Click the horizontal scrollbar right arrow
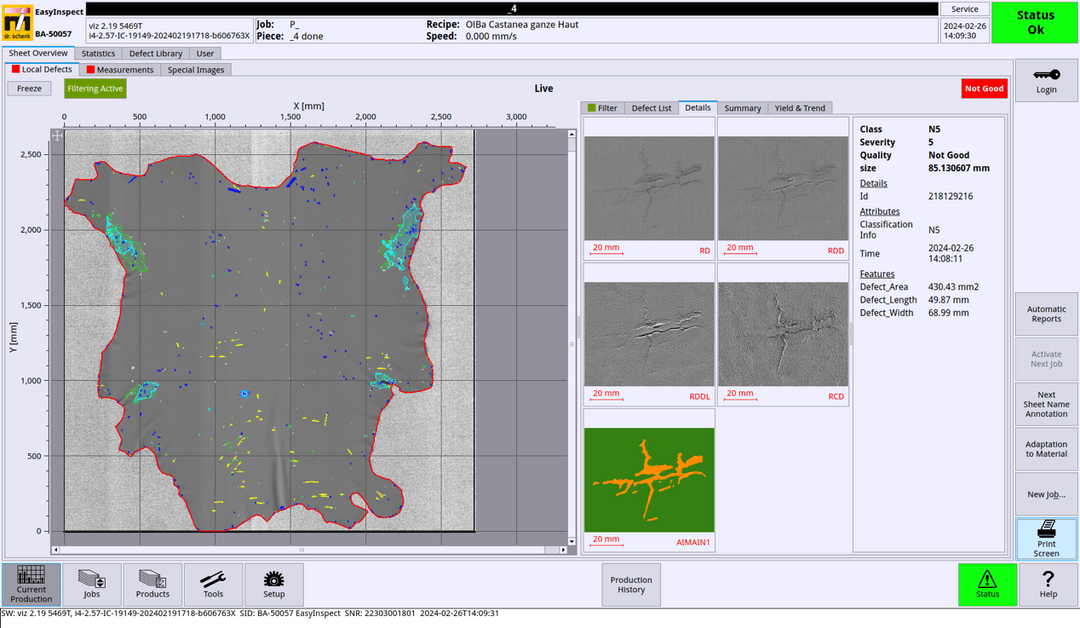This screenshot has width=1080, height=628. (563, 550)
